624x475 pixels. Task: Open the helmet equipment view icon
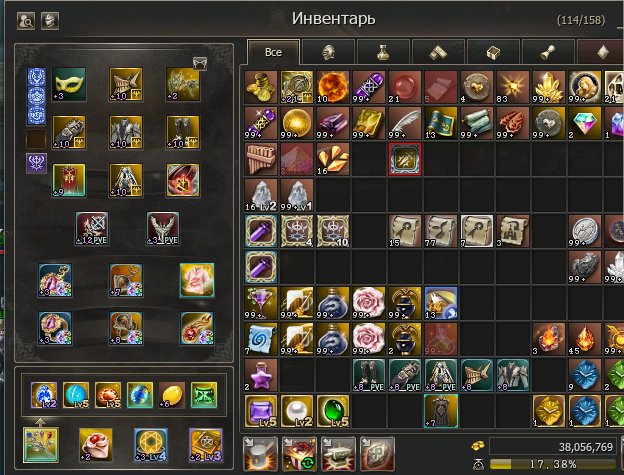(x=50, y=21)
